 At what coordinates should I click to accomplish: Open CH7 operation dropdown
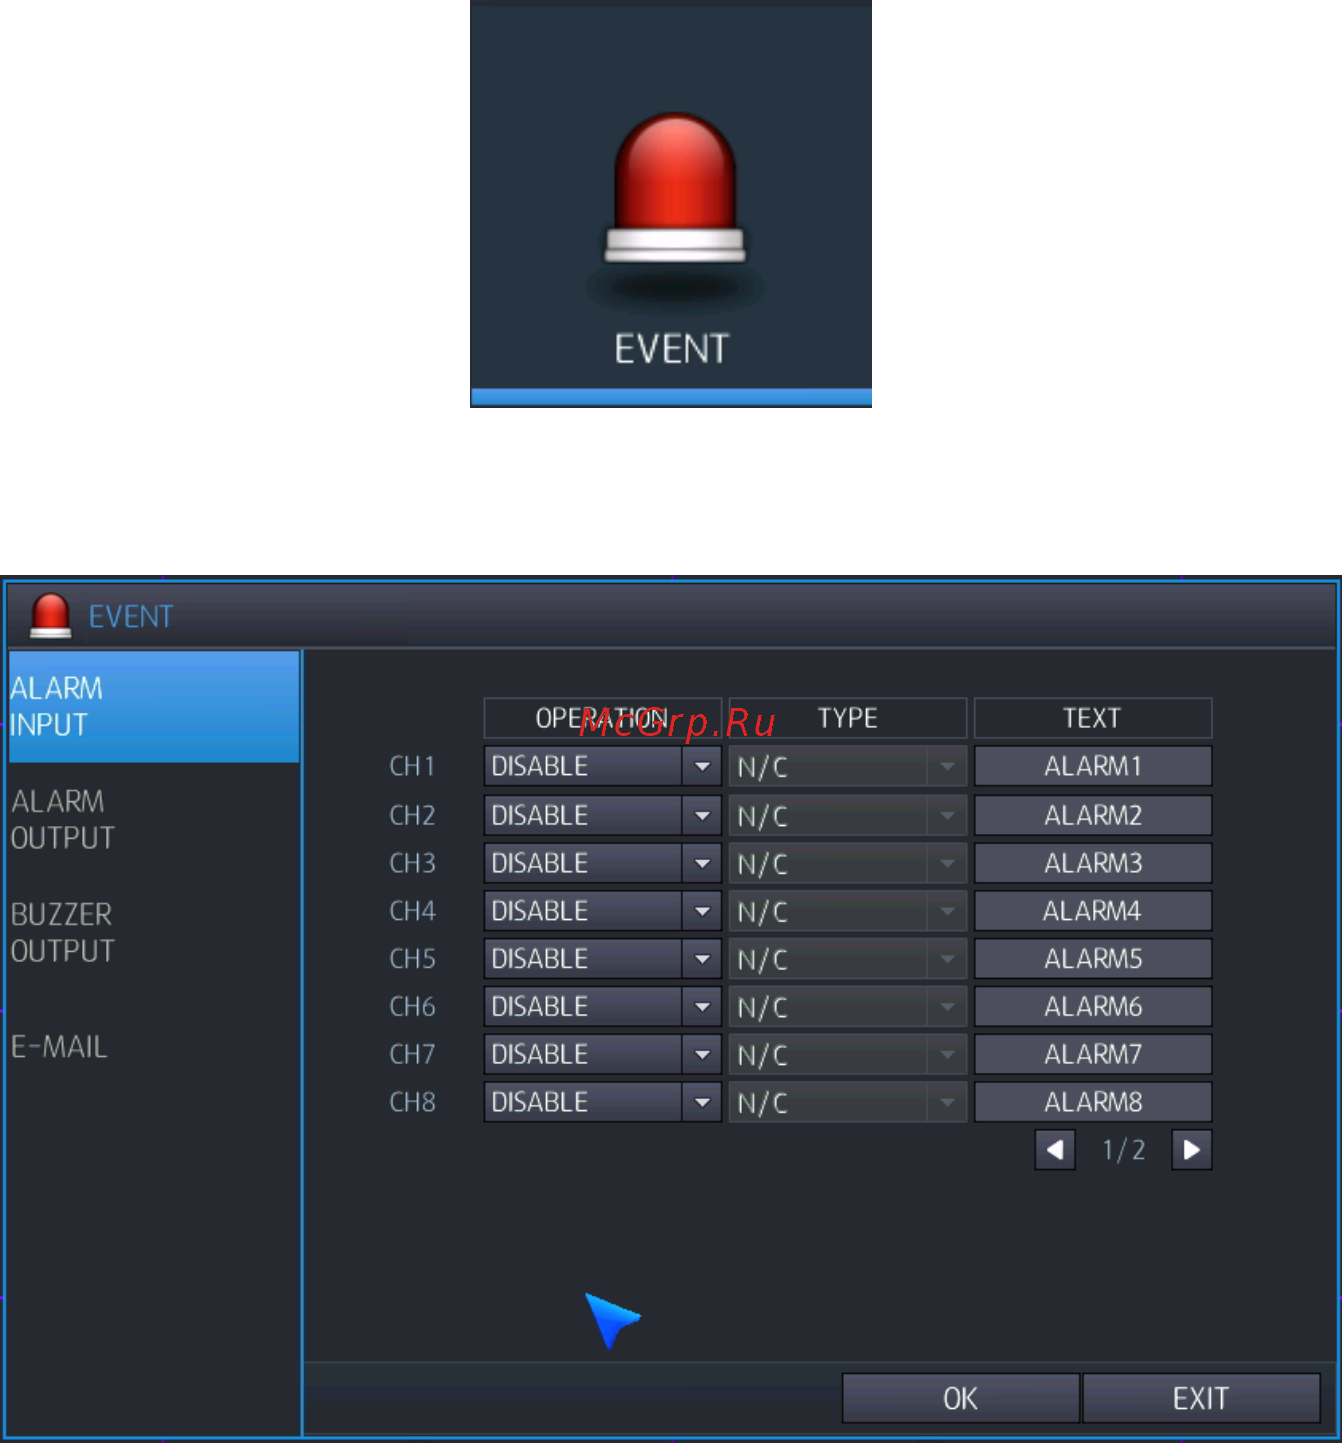click(603, 1055)
